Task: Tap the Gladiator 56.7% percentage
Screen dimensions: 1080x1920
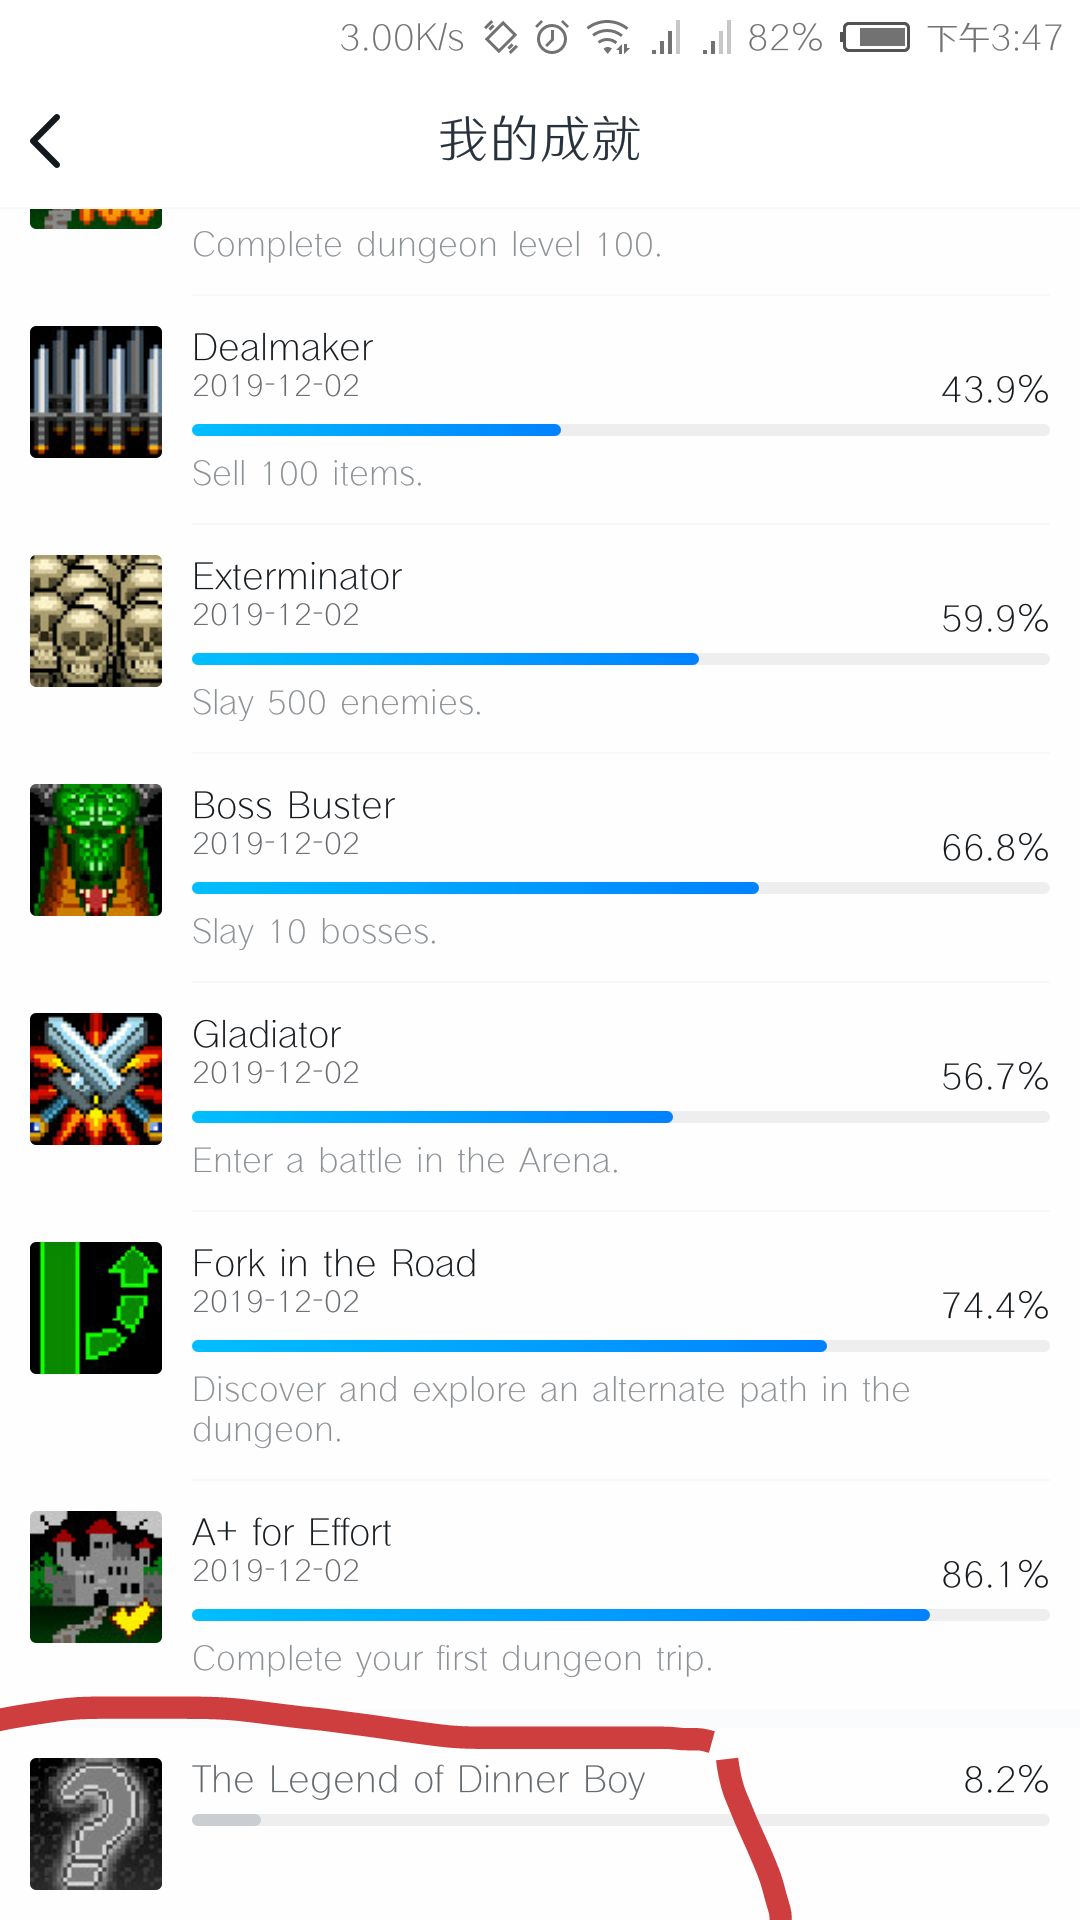Action: tap(995, 1077)
